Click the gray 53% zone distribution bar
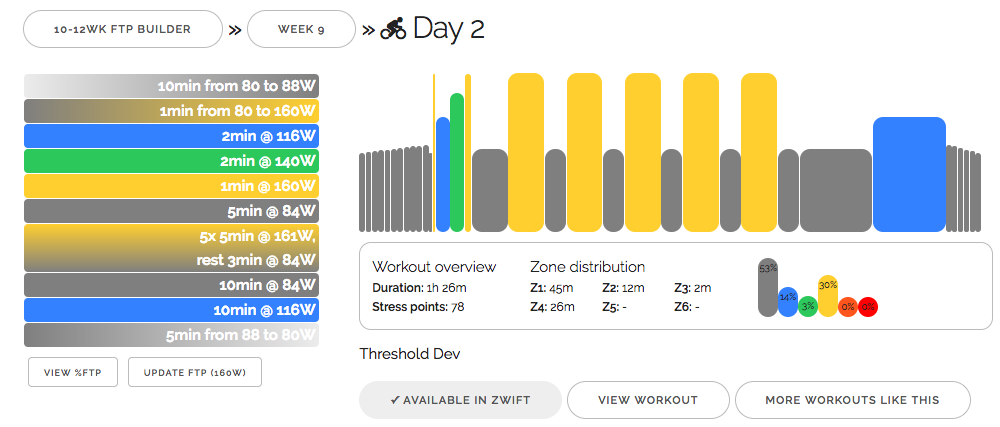Viewport: 1000px width, 427px height. pyautogui.click(x=768, y=288)
